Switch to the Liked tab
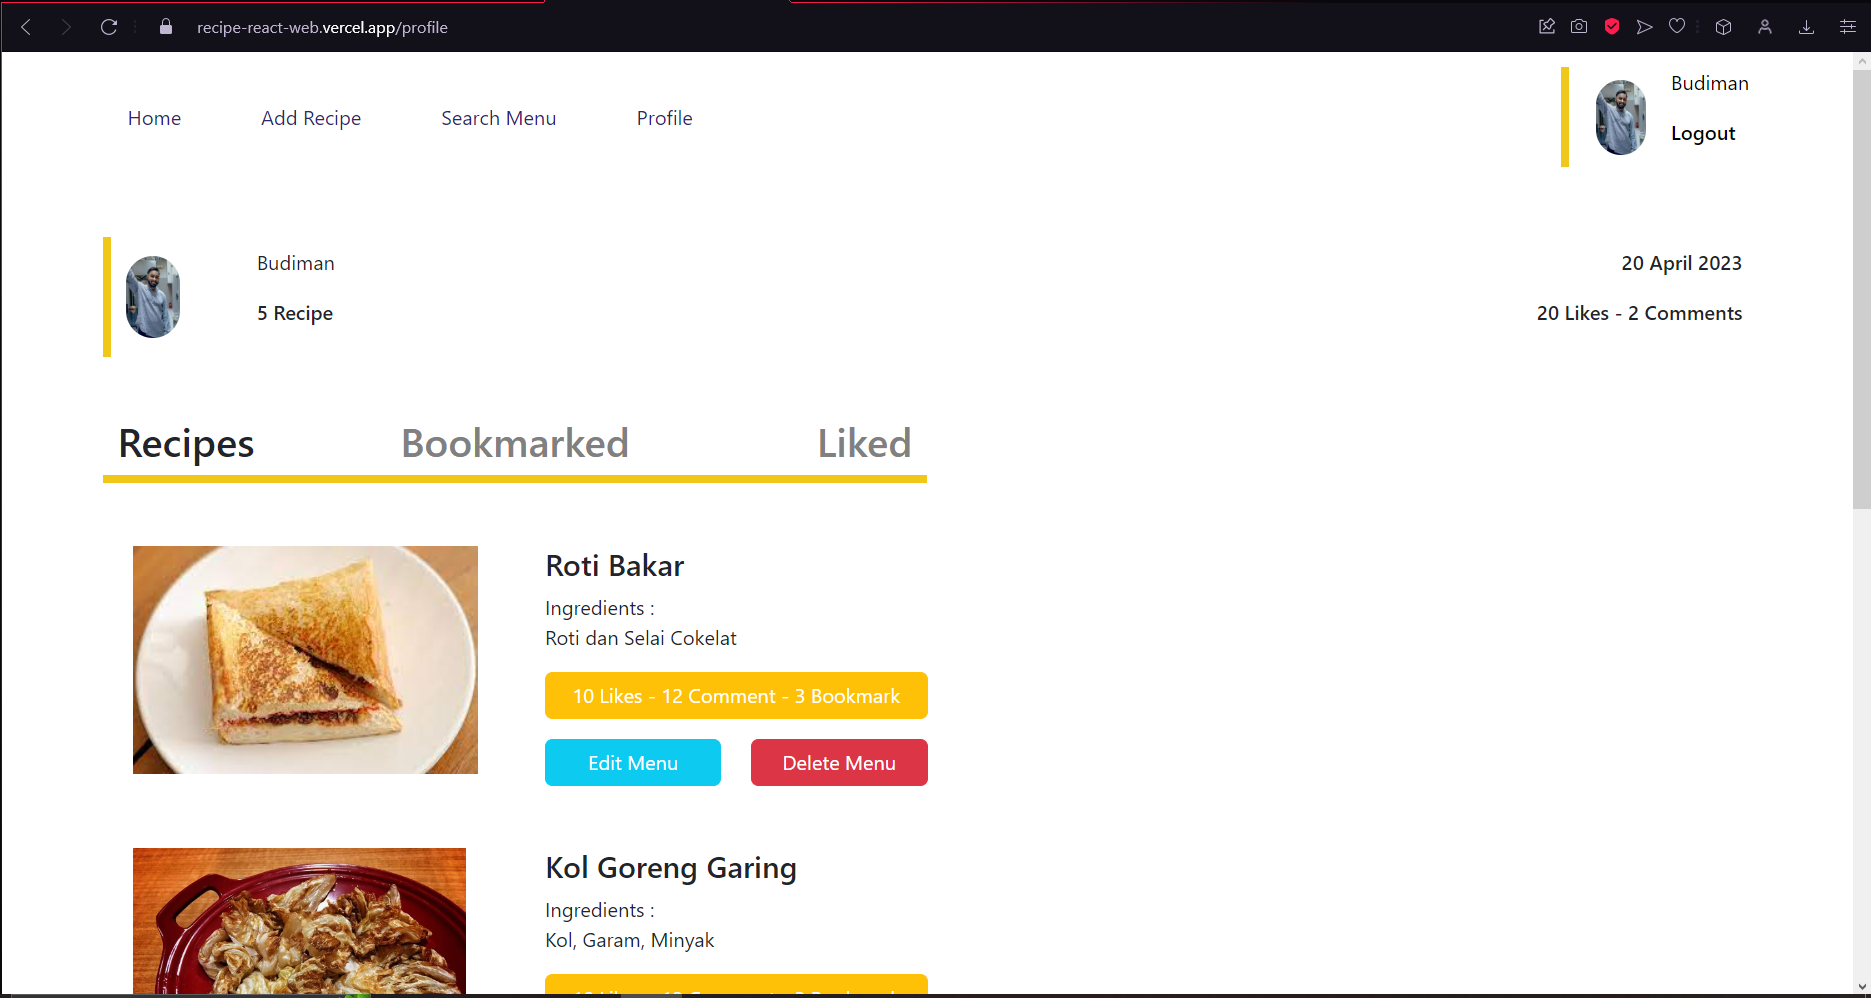Viewport: 1871px width, 998px height. tap(864, 442)
